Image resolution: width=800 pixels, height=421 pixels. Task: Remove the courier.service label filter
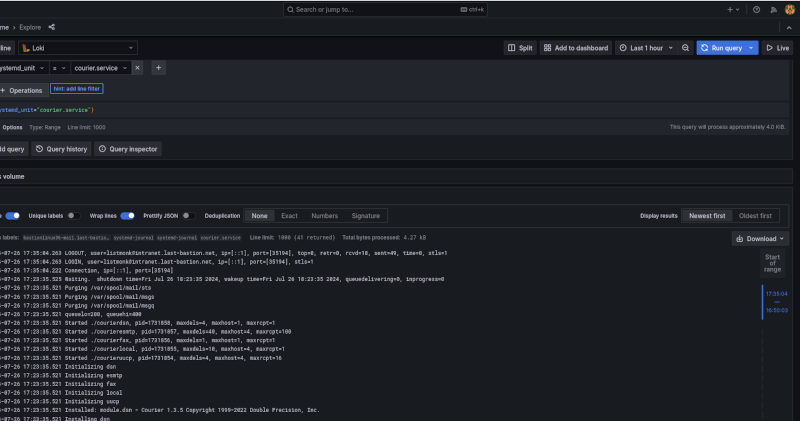click(x=138, y=68)
